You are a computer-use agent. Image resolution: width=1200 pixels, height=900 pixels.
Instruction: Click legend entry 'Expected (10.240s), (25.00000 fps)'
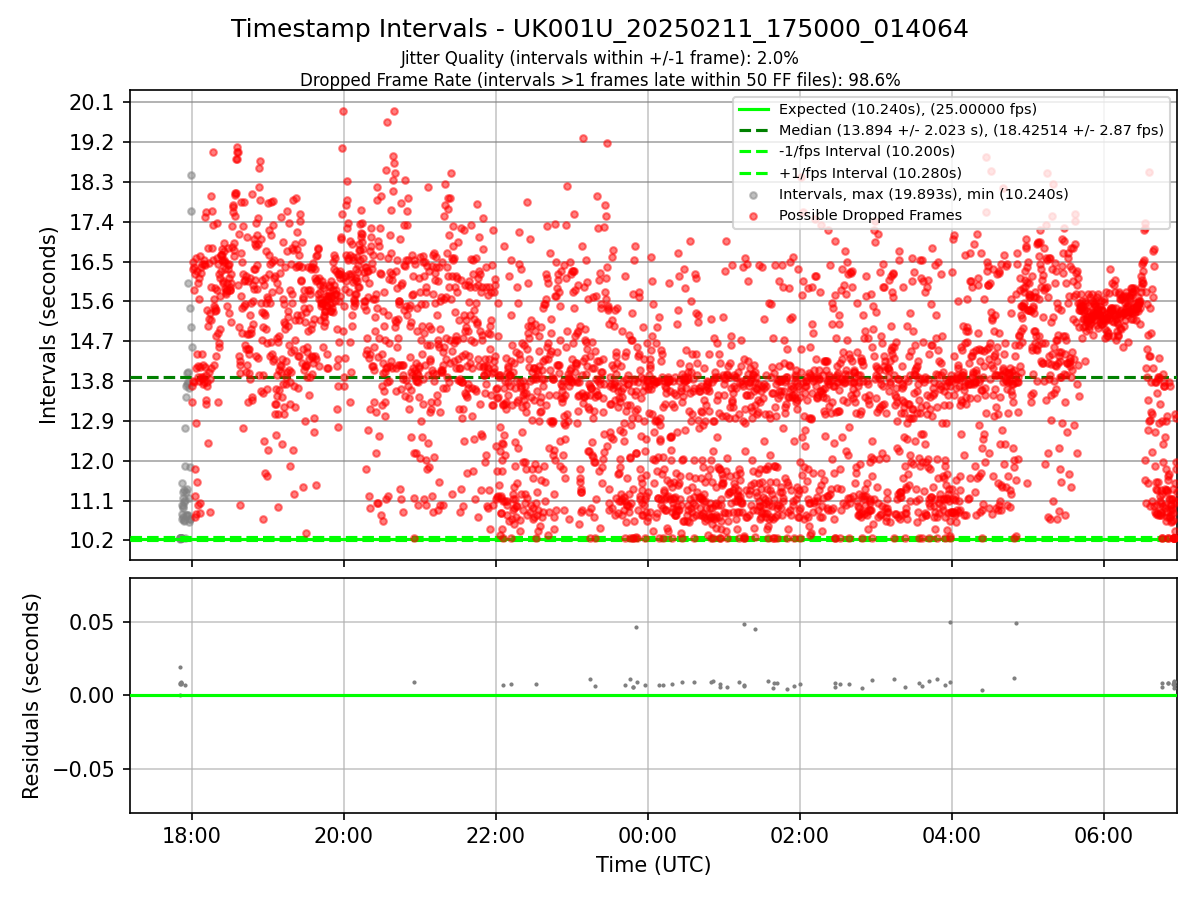908,109
